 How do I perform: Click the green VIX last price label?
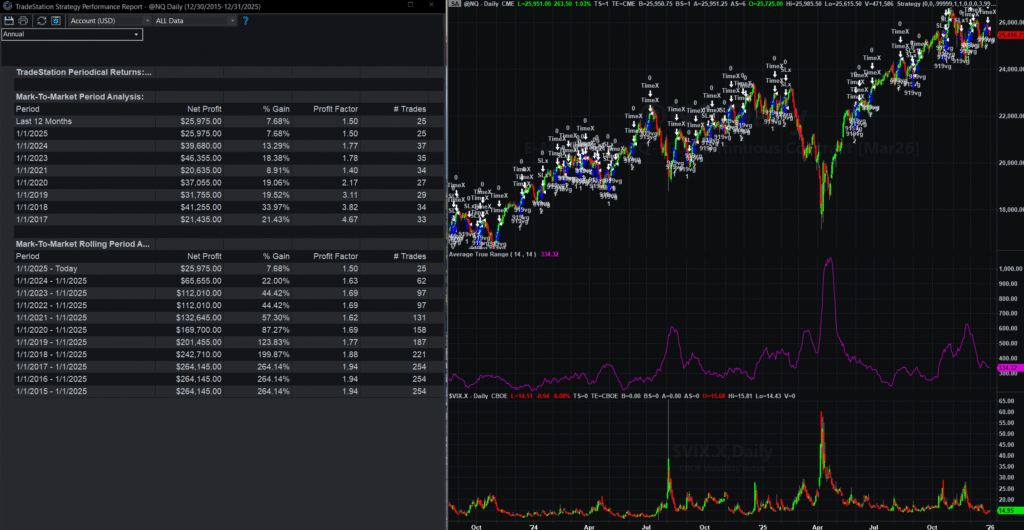1004,511
